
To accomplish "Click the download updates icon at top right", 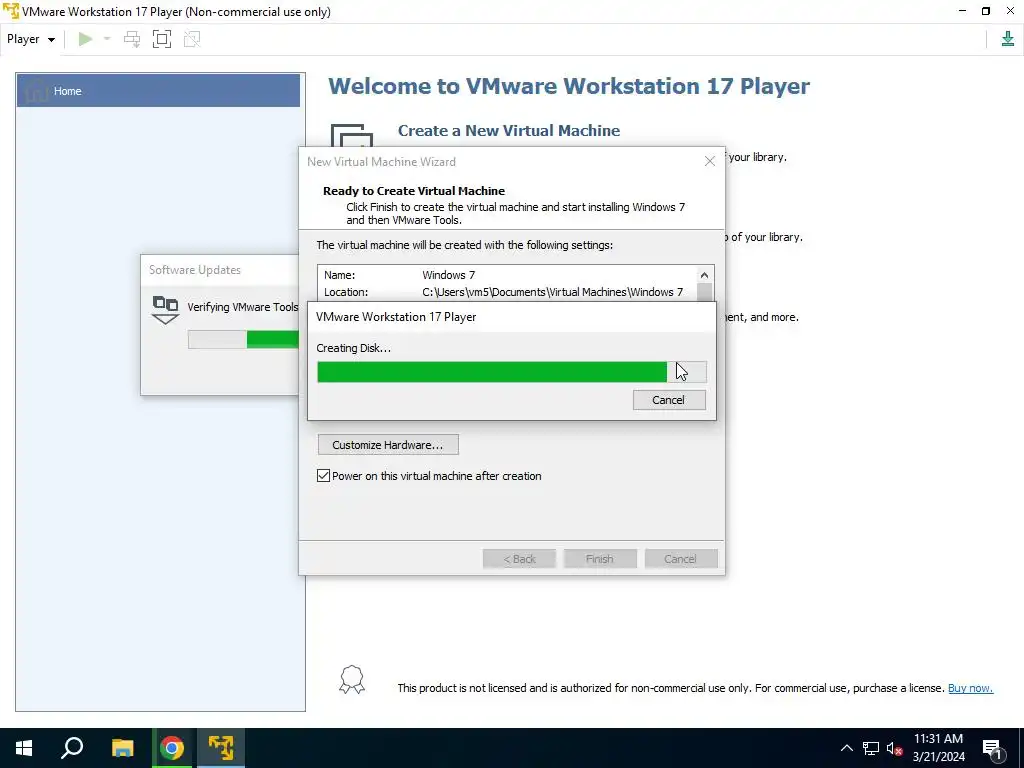I will click(x=1008, y=39).
